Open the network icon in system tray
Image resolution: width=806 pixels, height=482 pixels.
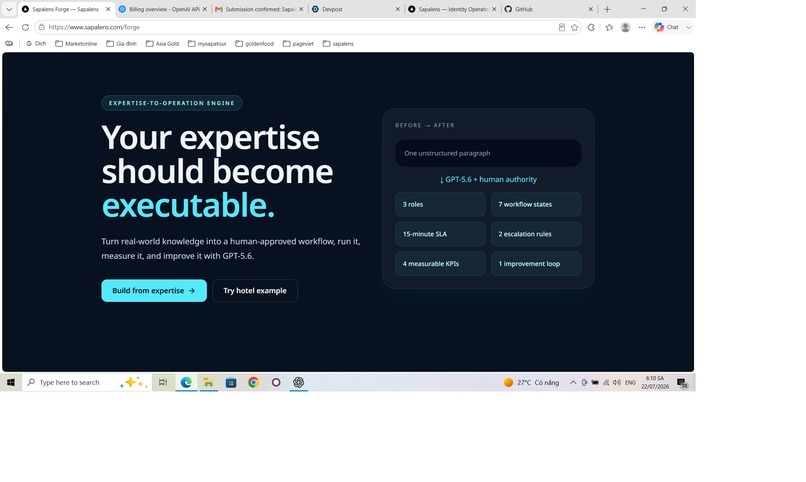tap(606, 382)
